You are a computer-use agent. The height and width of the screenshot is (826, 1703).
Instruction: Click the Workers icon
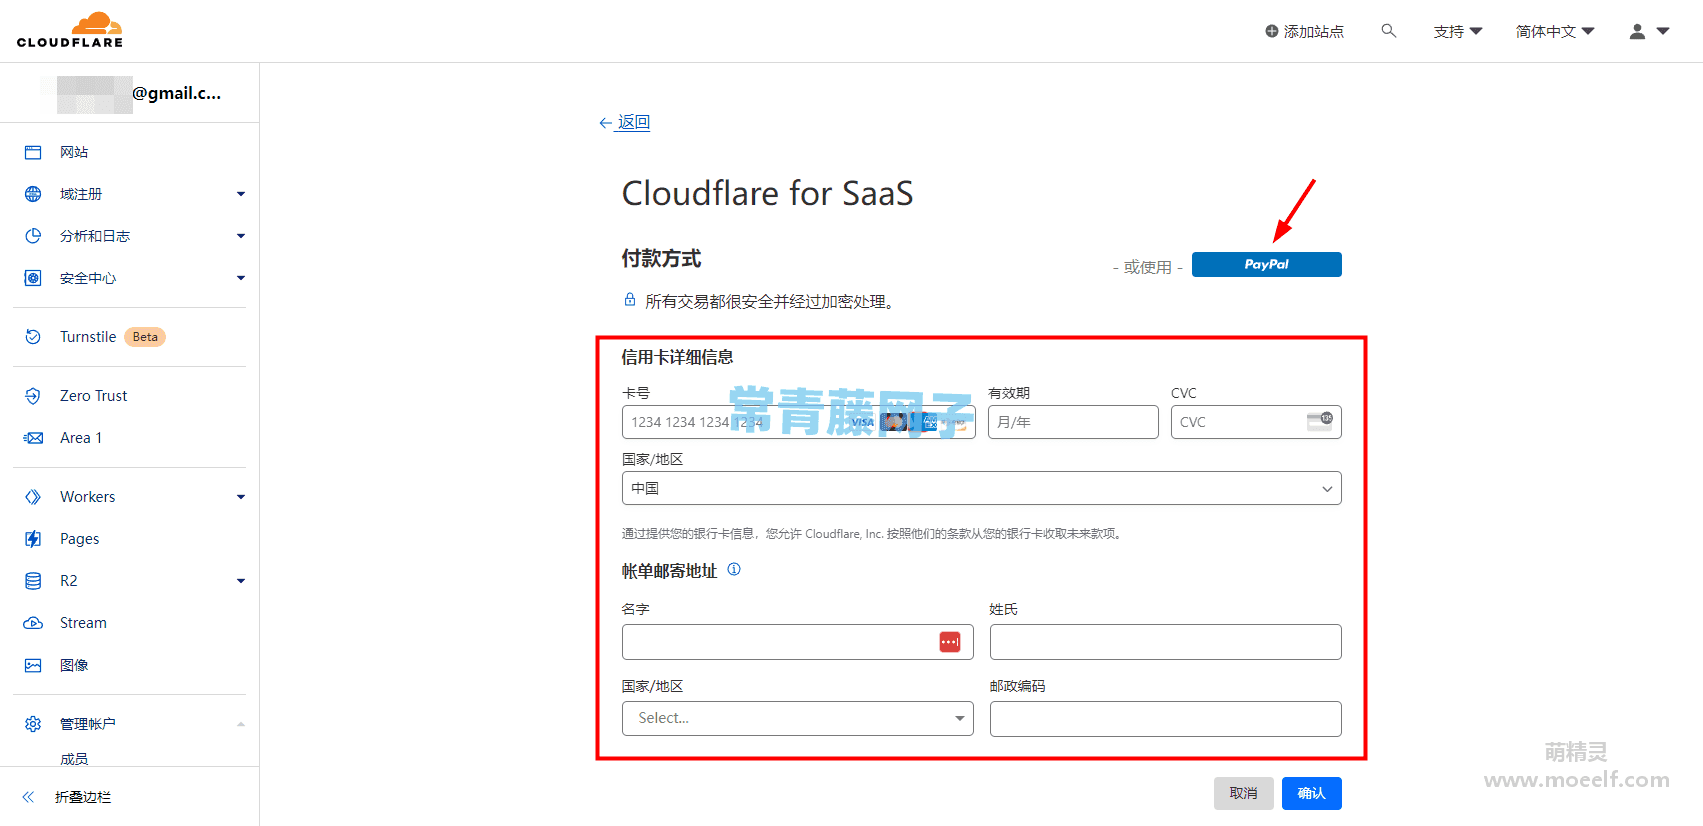33,497
